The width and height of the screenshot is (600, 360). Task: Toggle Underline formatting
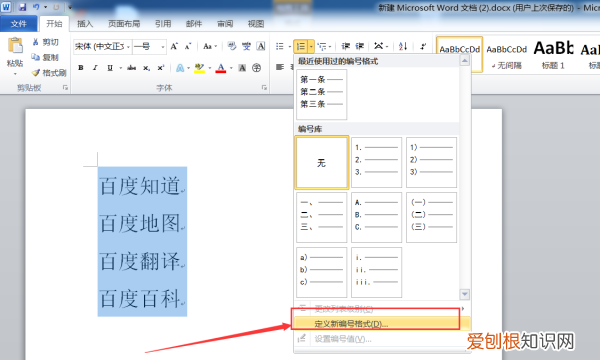[110, 68]
